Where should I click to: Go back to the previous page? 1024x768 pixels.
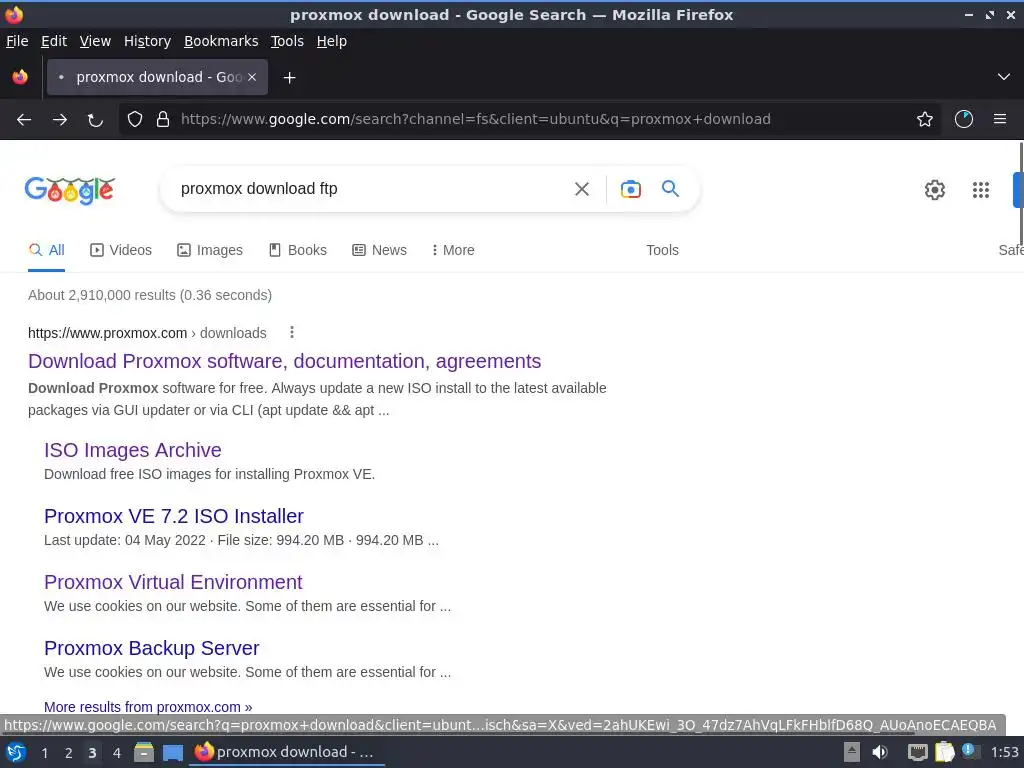pos(24,120)
